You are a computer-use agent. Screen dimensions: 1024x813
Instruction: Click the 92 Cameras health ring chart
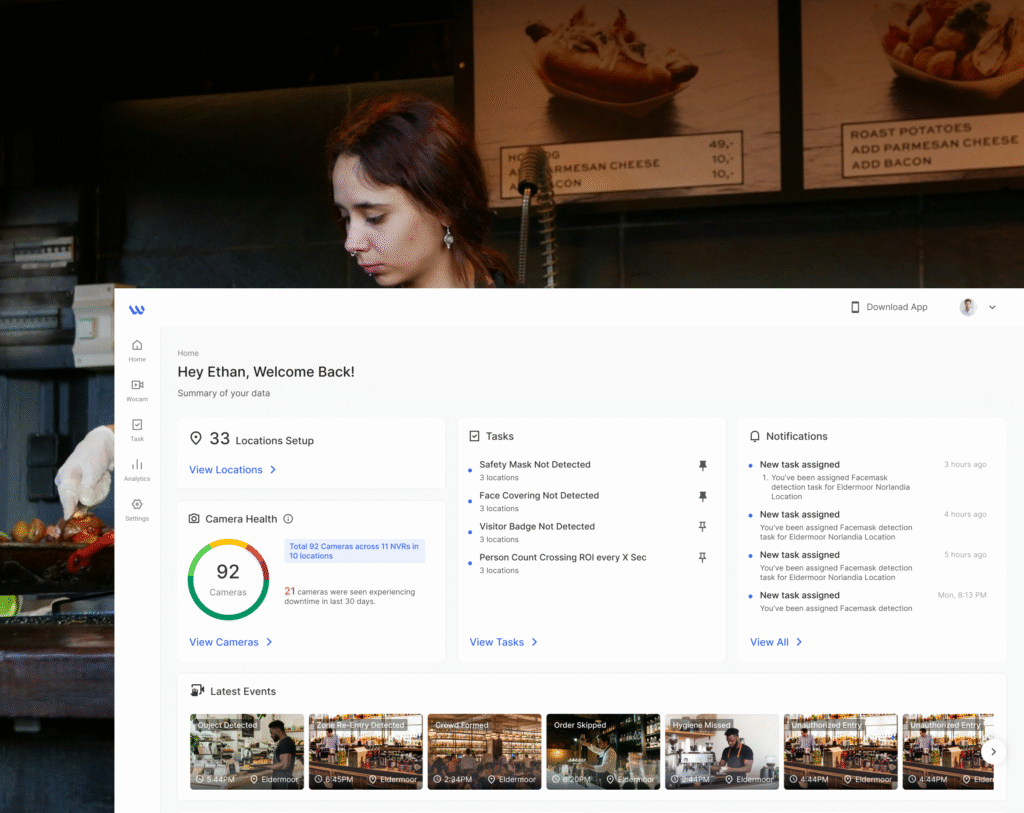[228, 579]
